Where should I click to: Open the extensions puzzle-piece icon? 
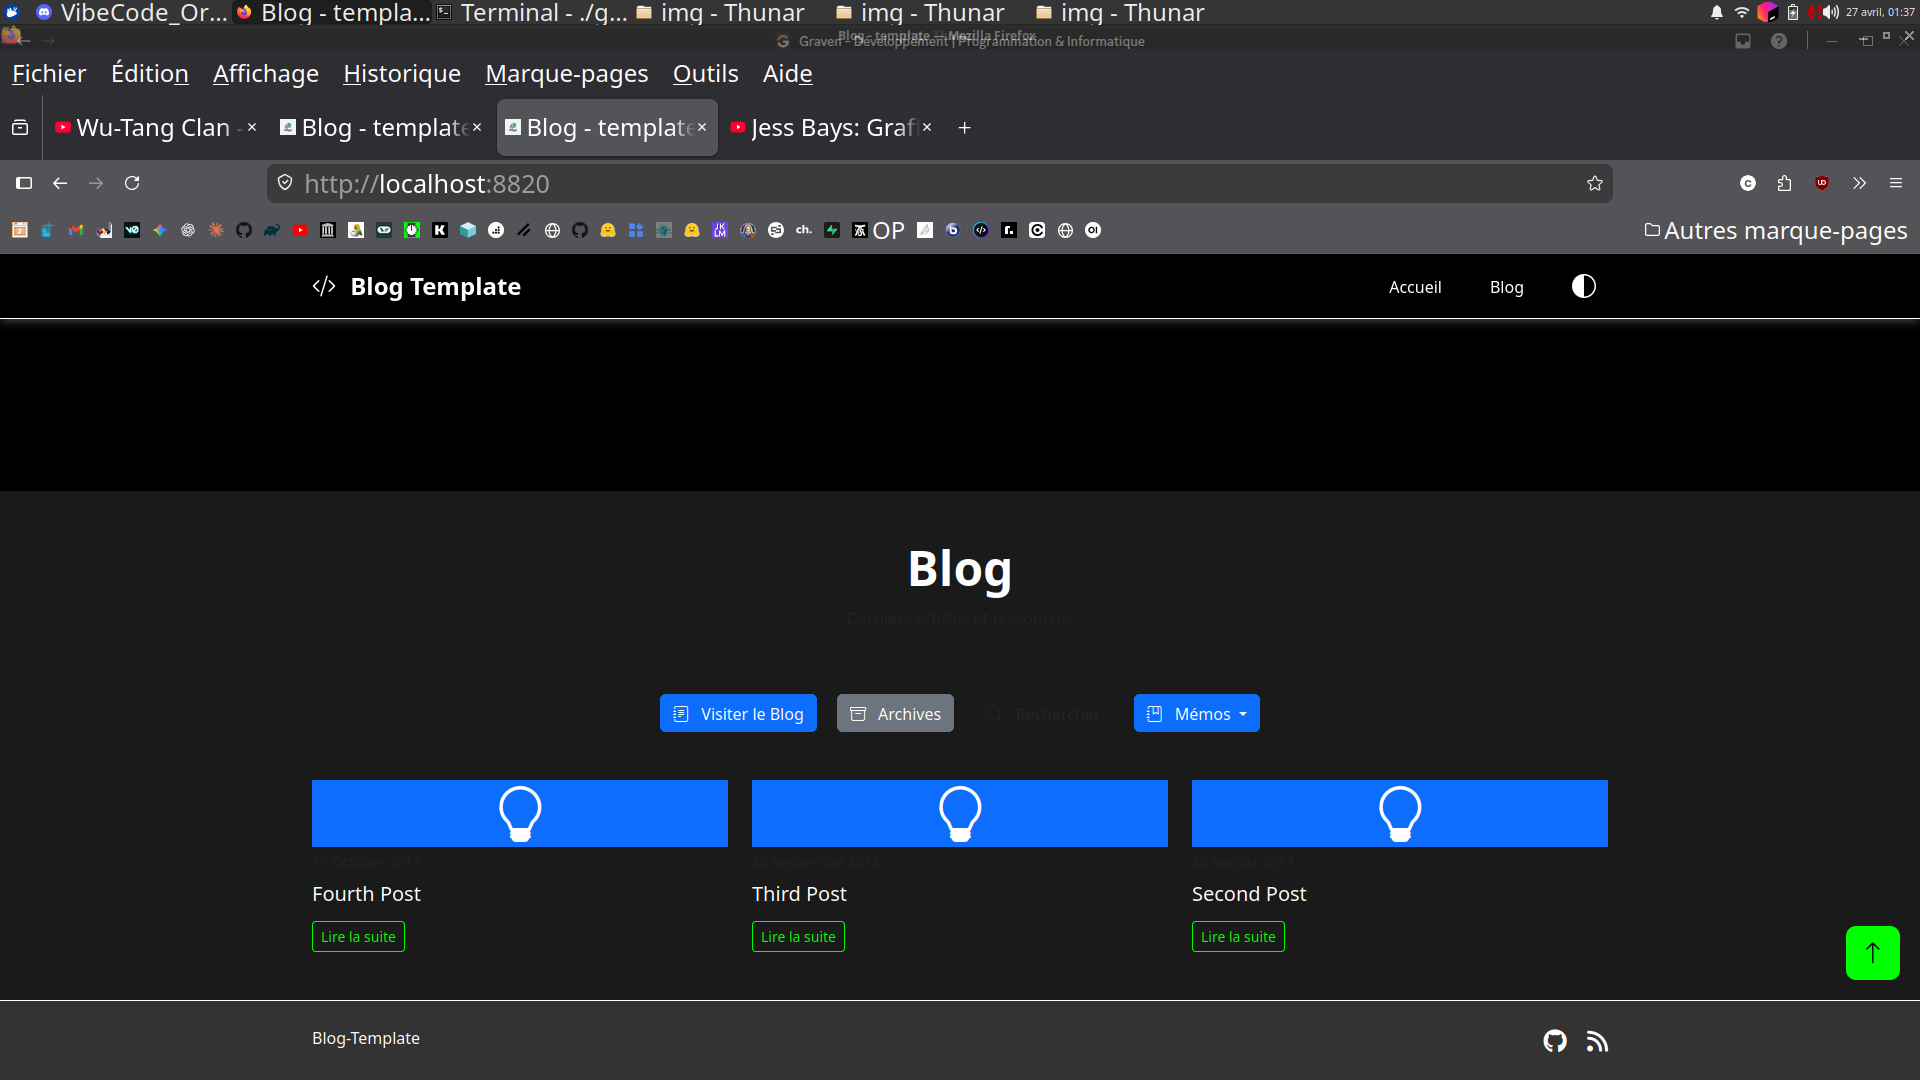tap(1784, 183)
